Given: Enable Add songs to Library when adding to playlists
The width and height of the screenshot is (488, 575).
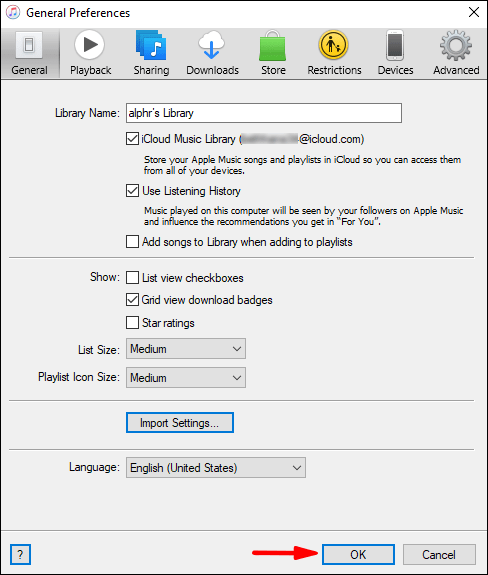Looking at the screenshot, I should coord(132,242).
